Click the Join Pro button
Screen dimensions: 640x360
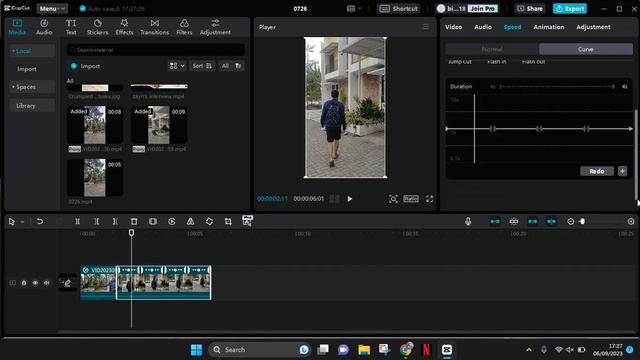pos(483,9)
